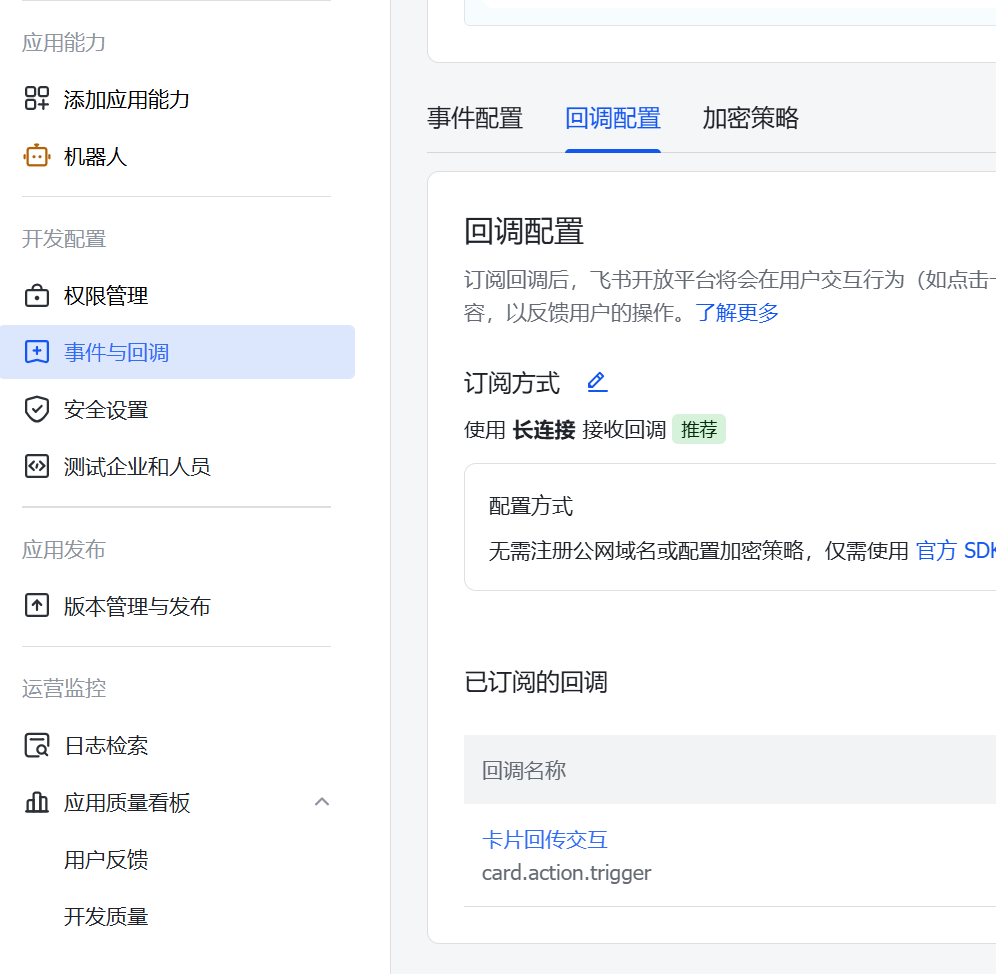
Task: Switch to the 事件配置 tab
Action: (475, 119)
